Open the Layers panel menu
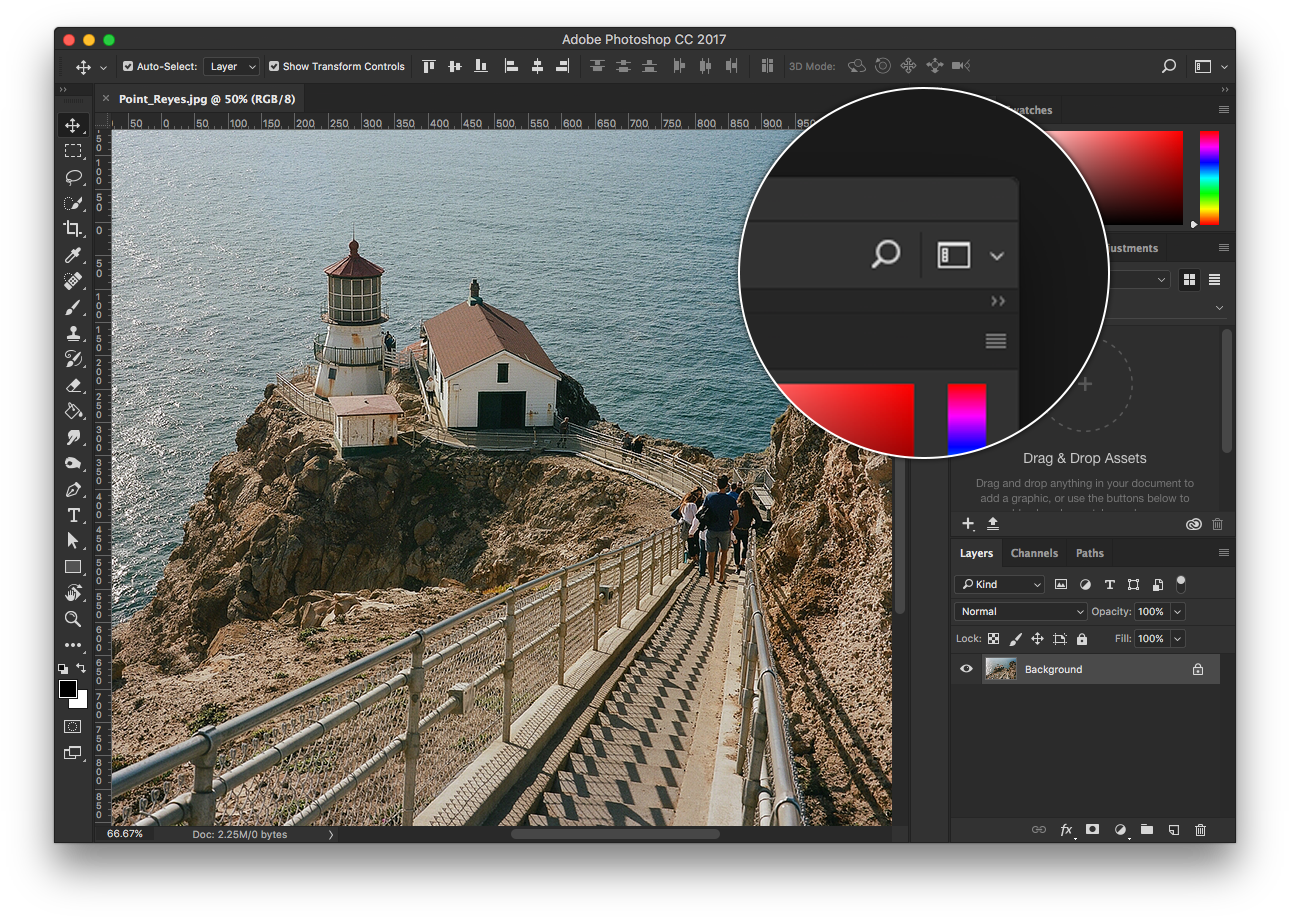Image resolution: width=1289 pixels, height=917 pixels. pyautogui.click(x=1224, y=552)
